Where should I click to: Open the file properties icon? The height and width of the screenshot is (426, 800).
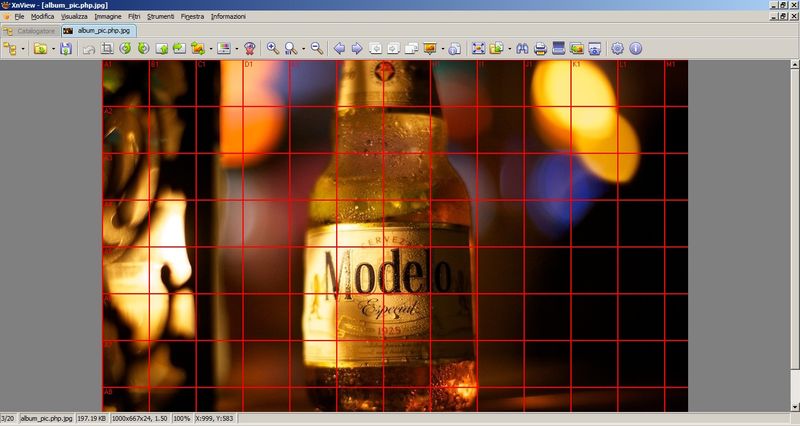(455, 48)
